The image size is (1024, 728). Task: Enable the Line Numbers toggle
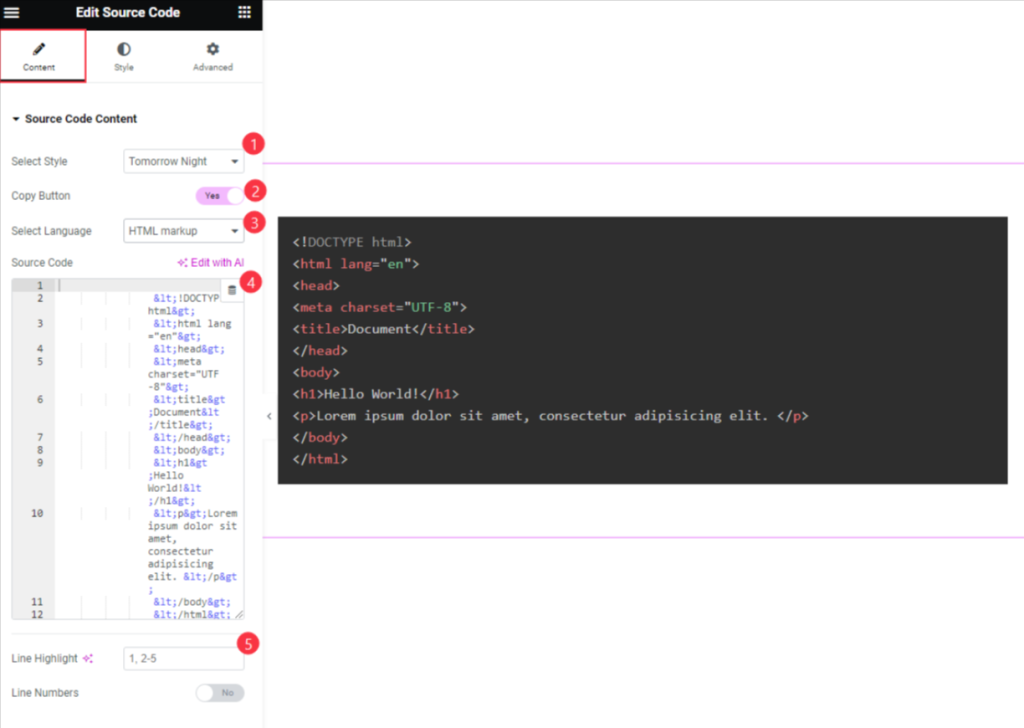pos(219,692)
